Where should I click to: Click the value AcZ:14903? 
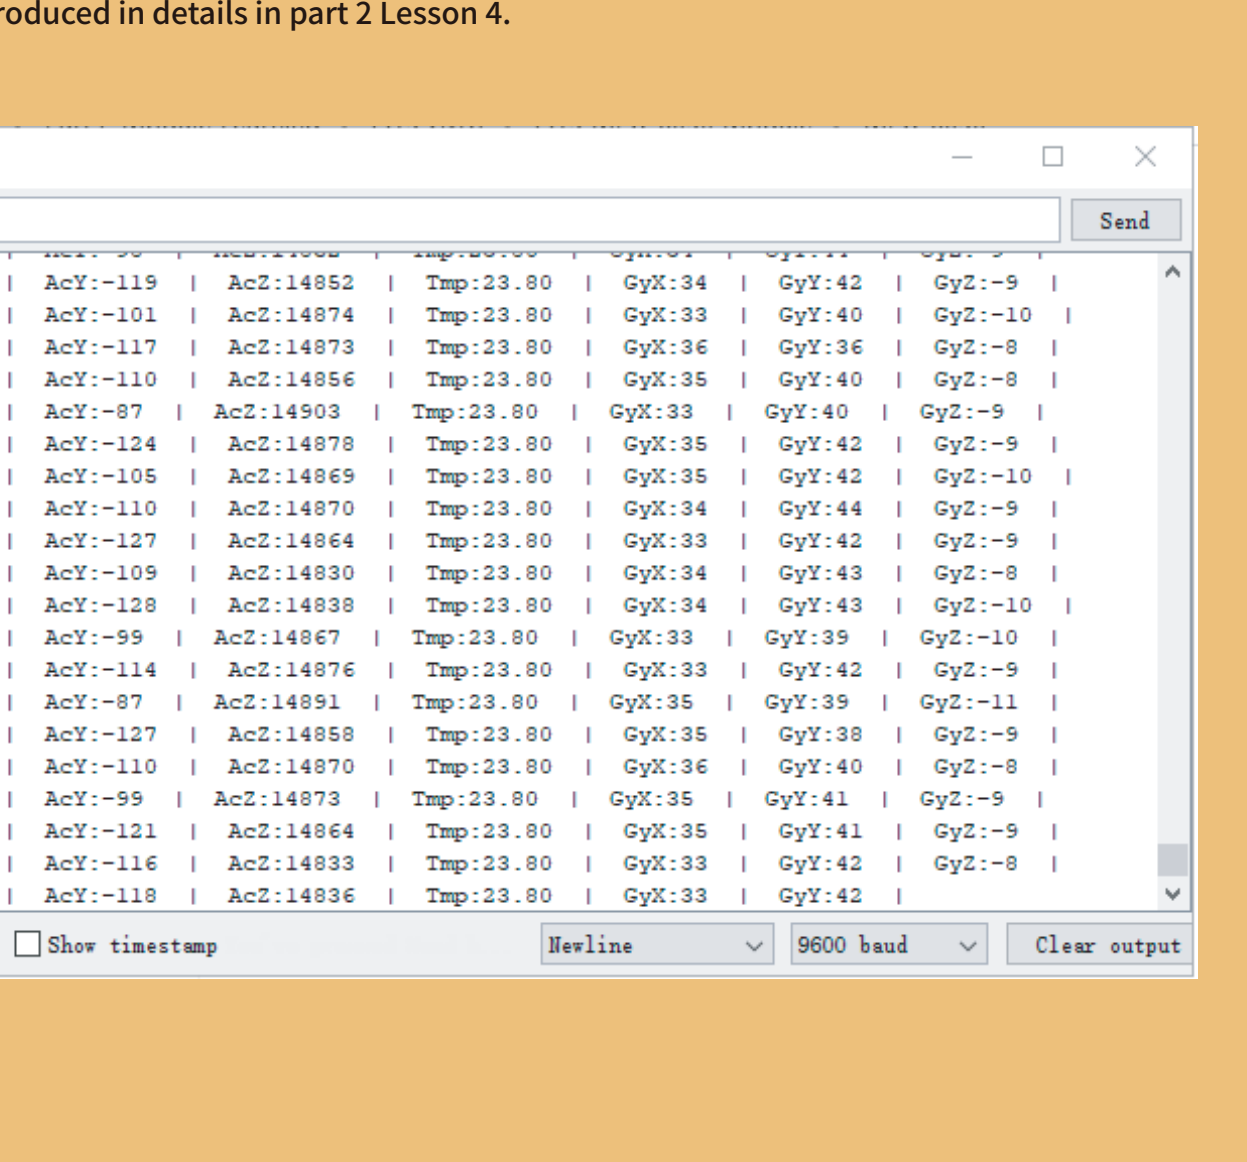(277, 412)
